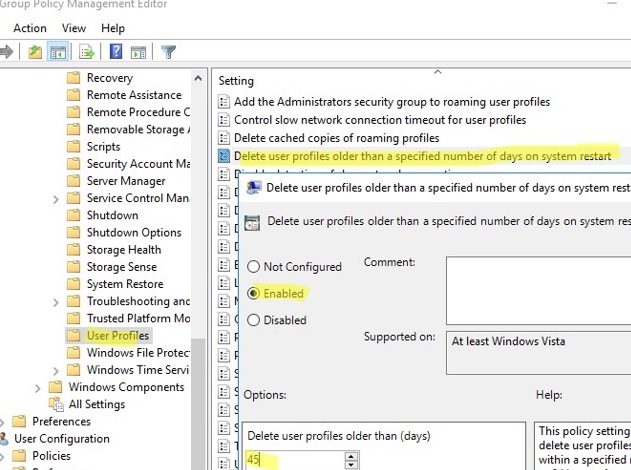Toggle the show/hide action pane icon
The height and width of the screenshot is (470, 631).
[x=139, y=52]
